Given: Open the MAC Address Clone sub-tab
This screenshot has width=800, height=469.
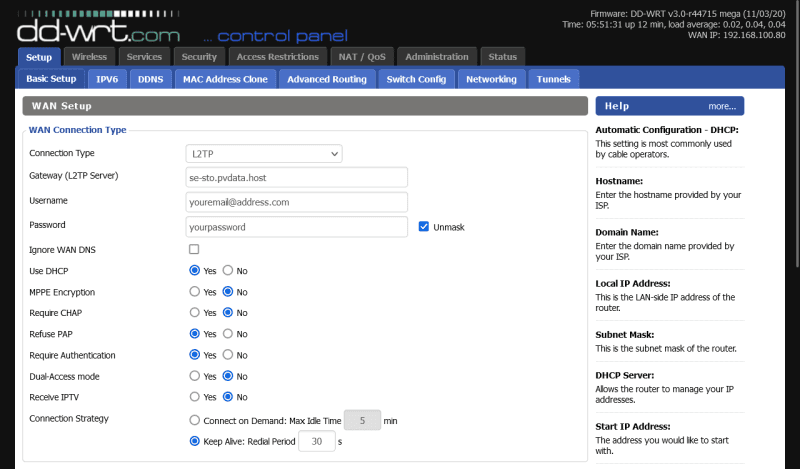Looking at the screenshot, I should [225, 79].
